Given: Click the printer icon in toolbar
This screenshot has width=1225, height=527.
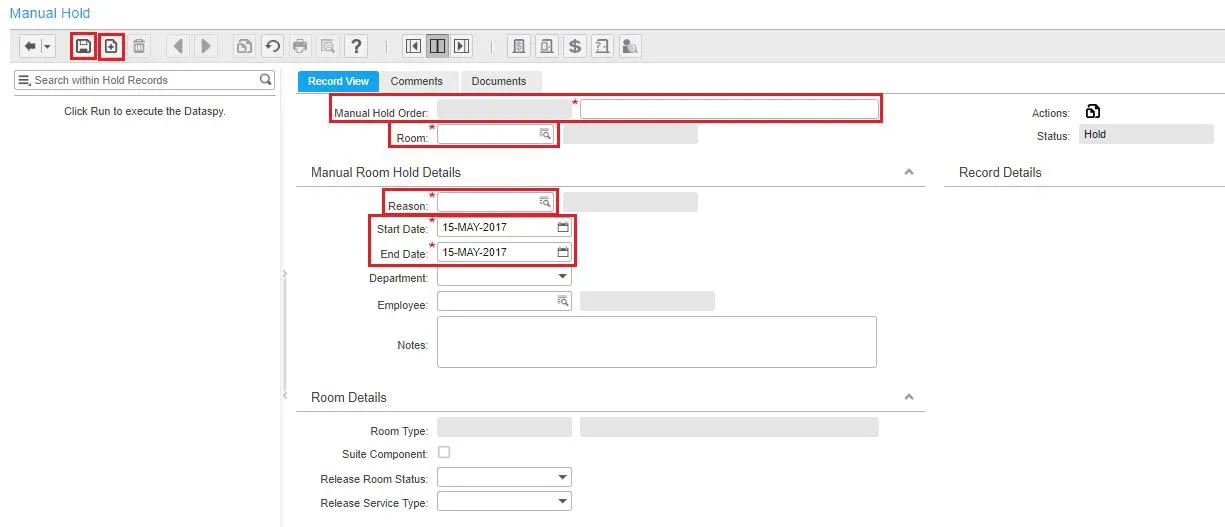Looking at the screenshot, I should click(x=300, y=46).
